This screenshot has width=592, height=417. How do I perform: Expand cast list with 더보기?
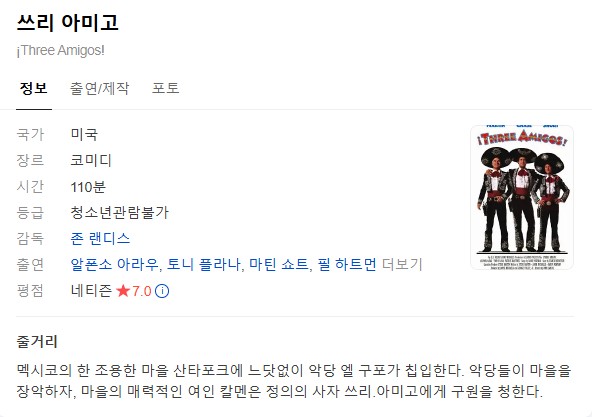point(402,264)
